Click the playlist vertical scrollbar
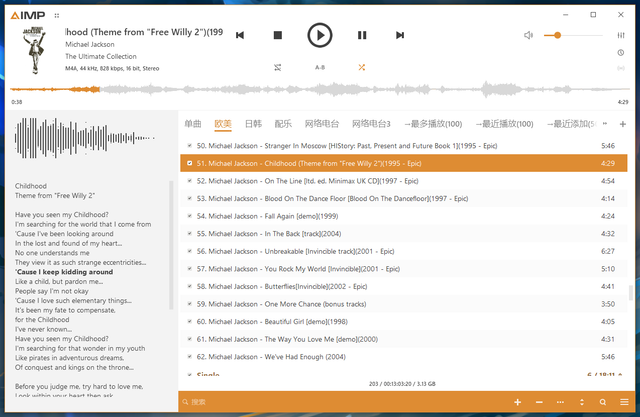640x417 pixels. click(631, 293)
